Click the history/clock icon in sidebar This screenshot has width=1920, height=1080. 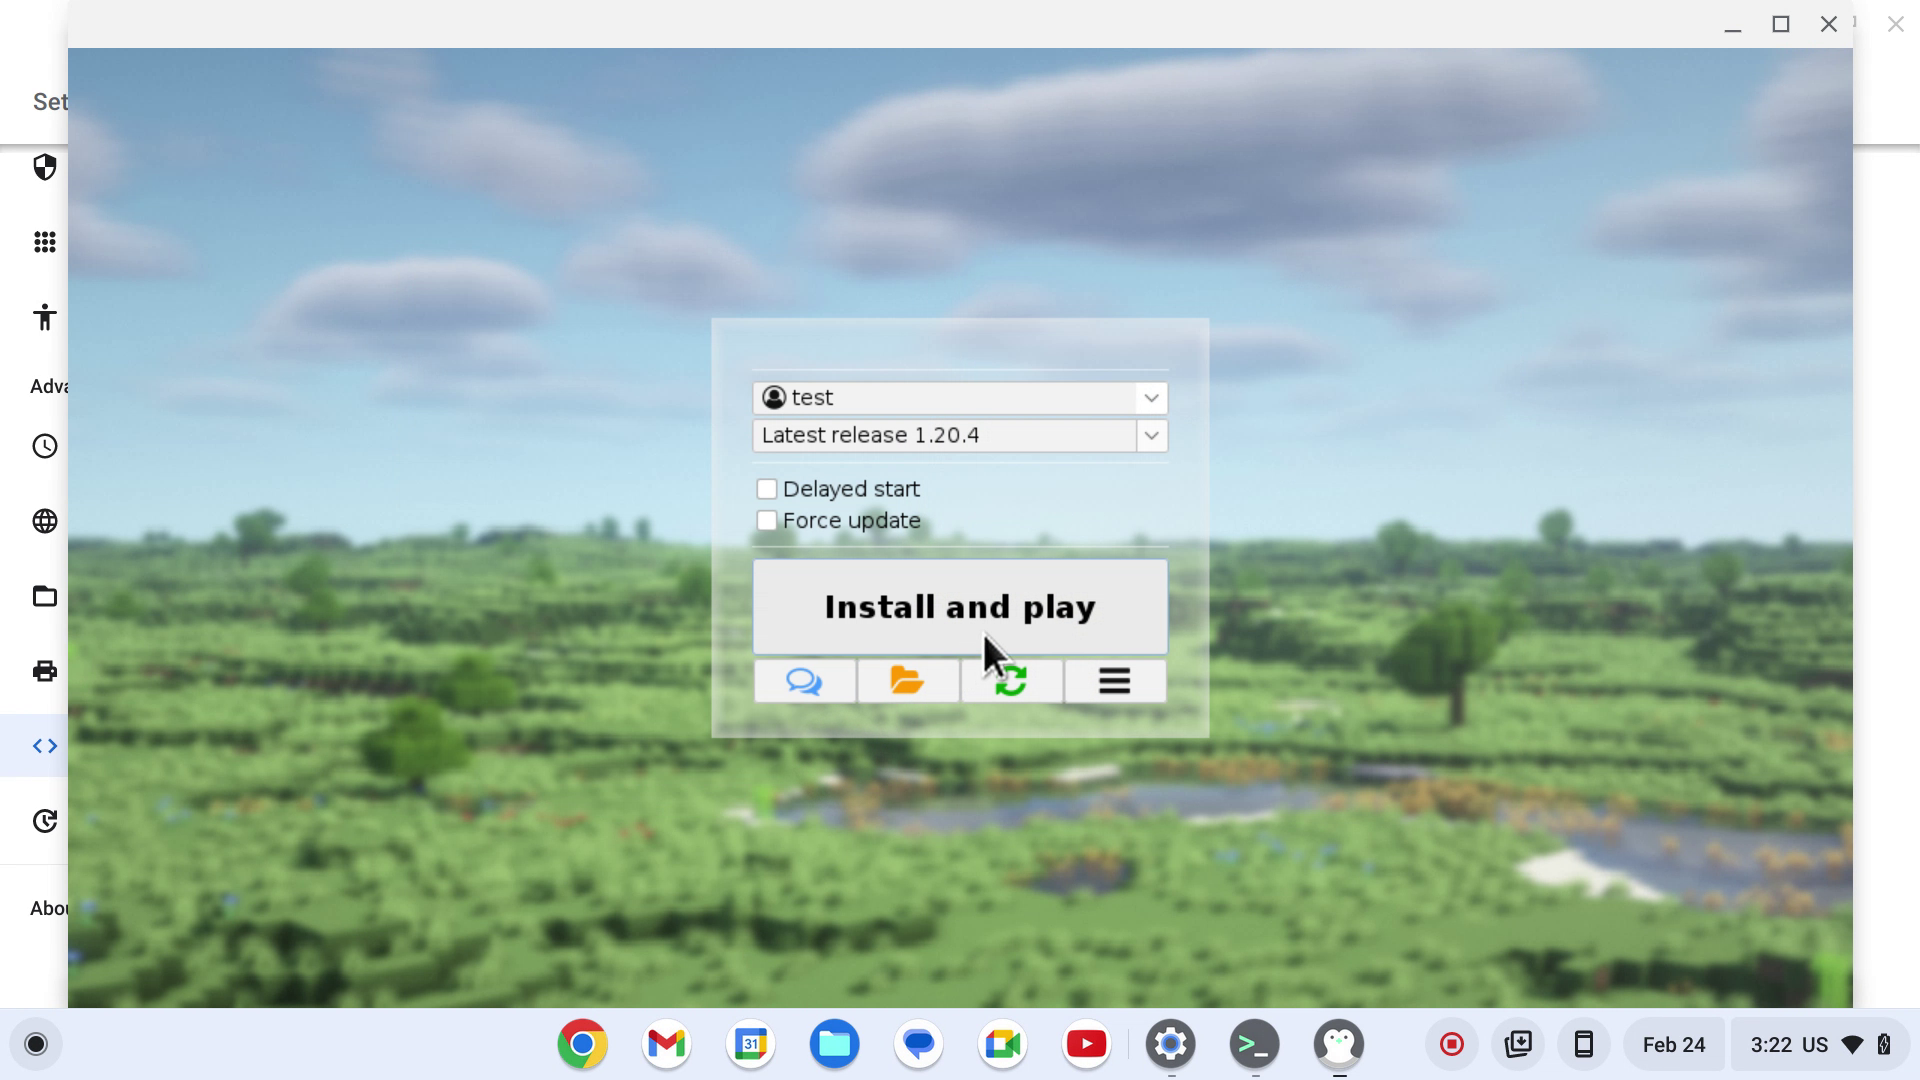click(x=45, y=447)
